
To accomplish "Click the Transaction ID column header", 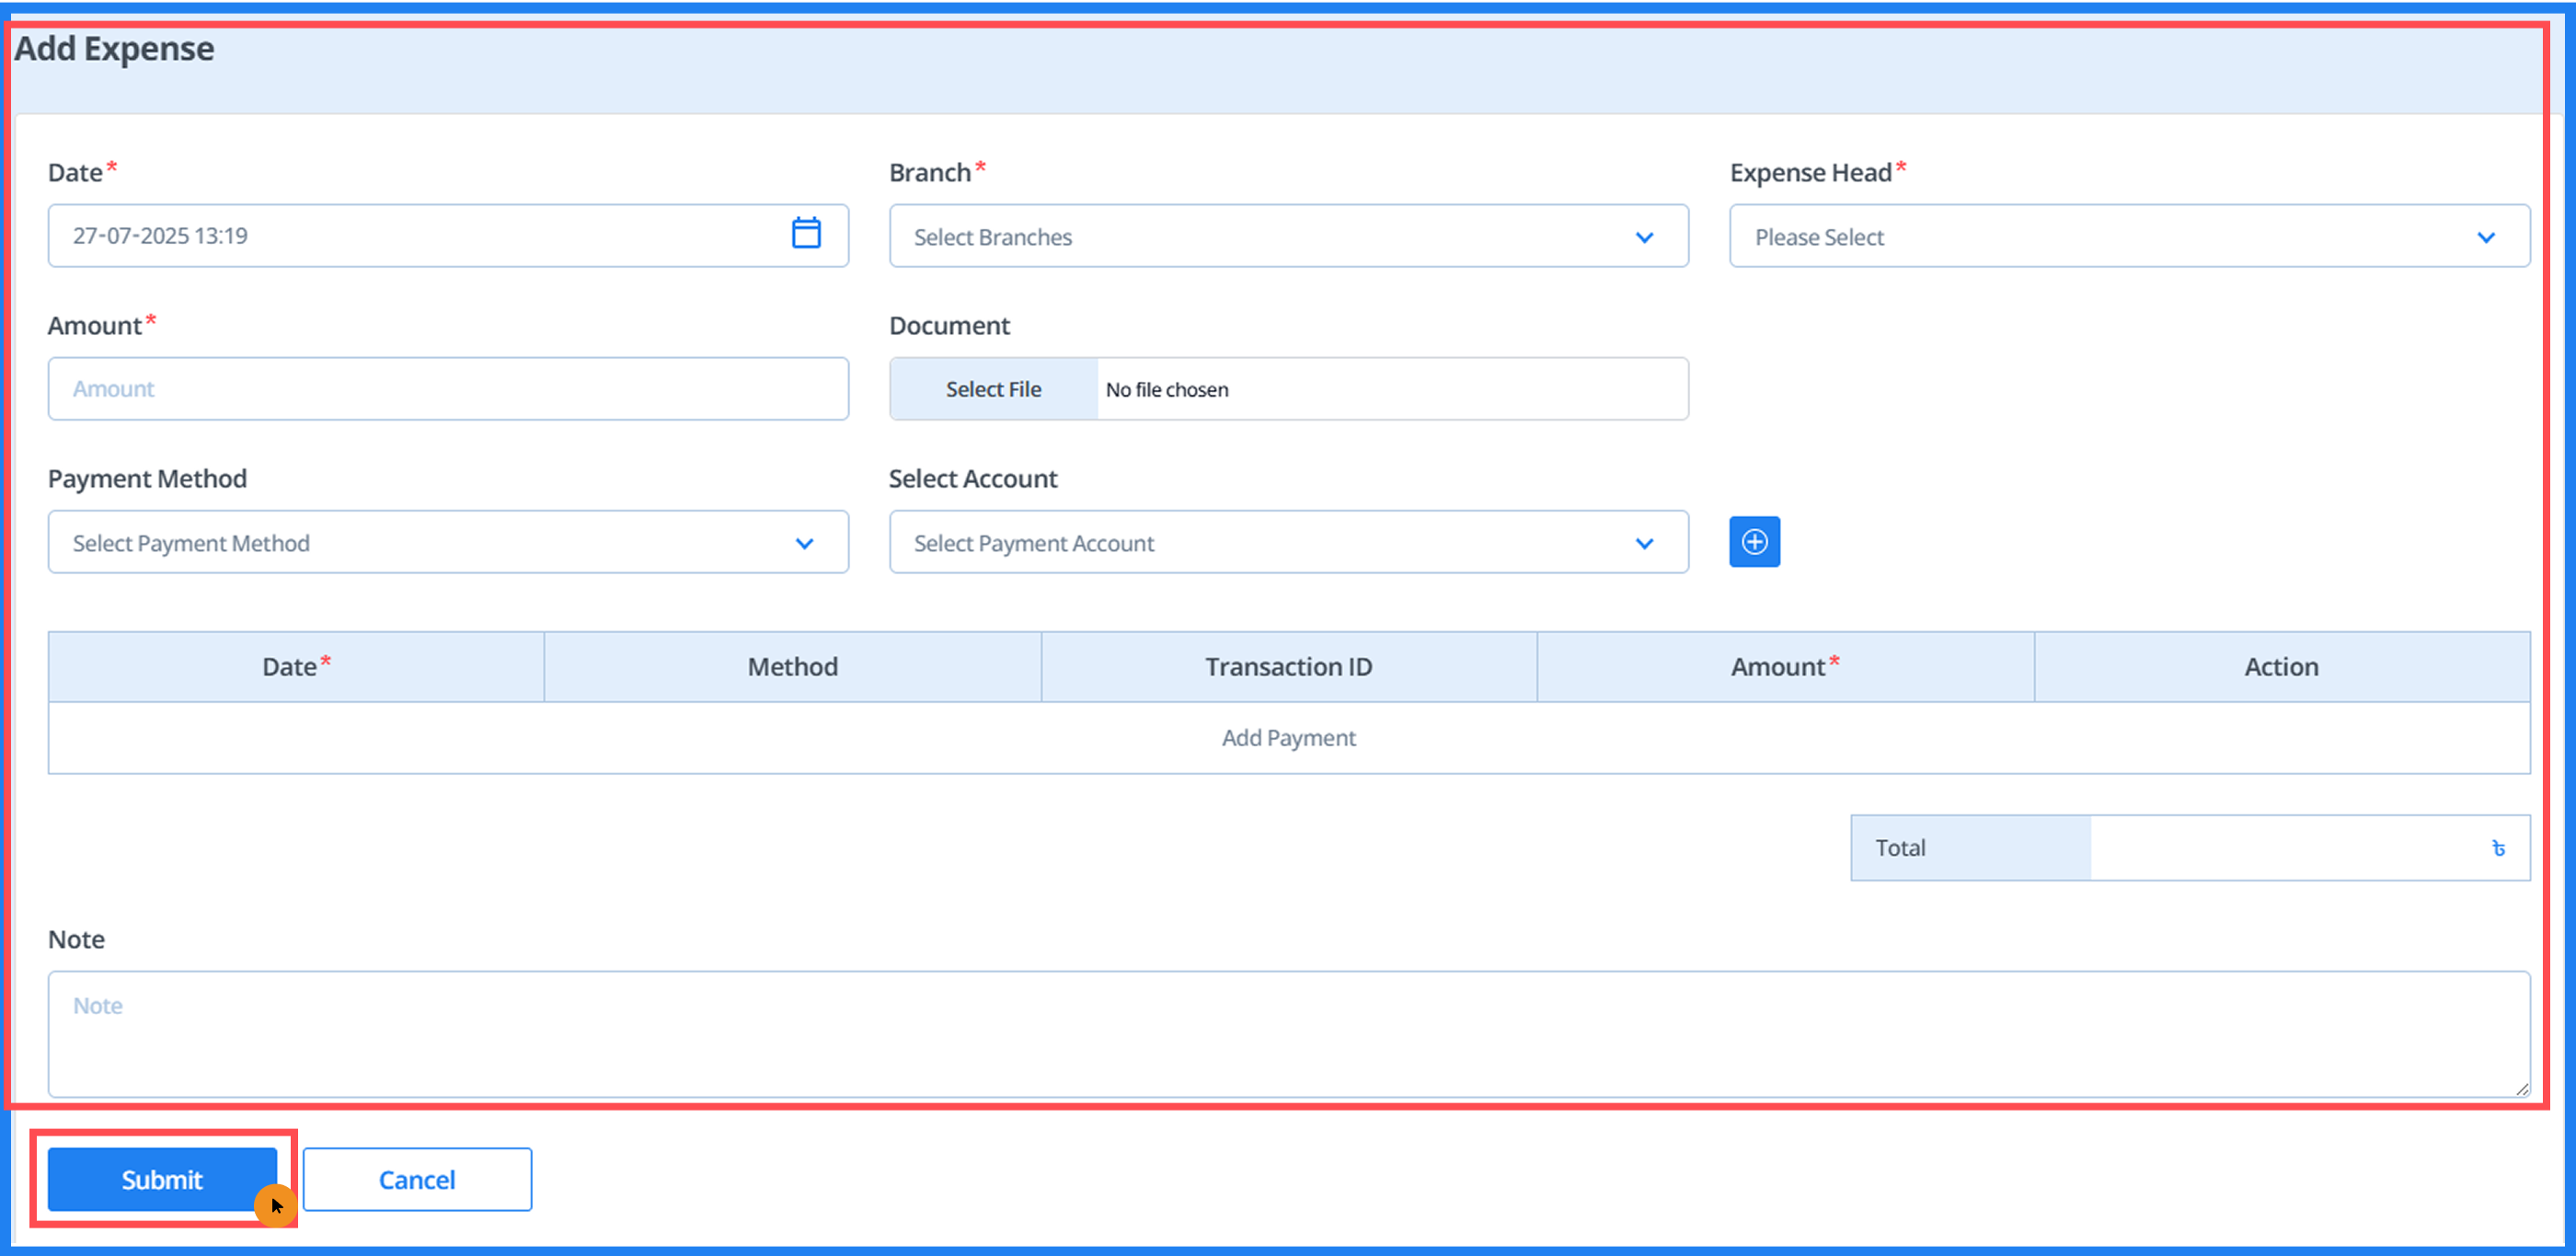I will tap(1288, 666).
